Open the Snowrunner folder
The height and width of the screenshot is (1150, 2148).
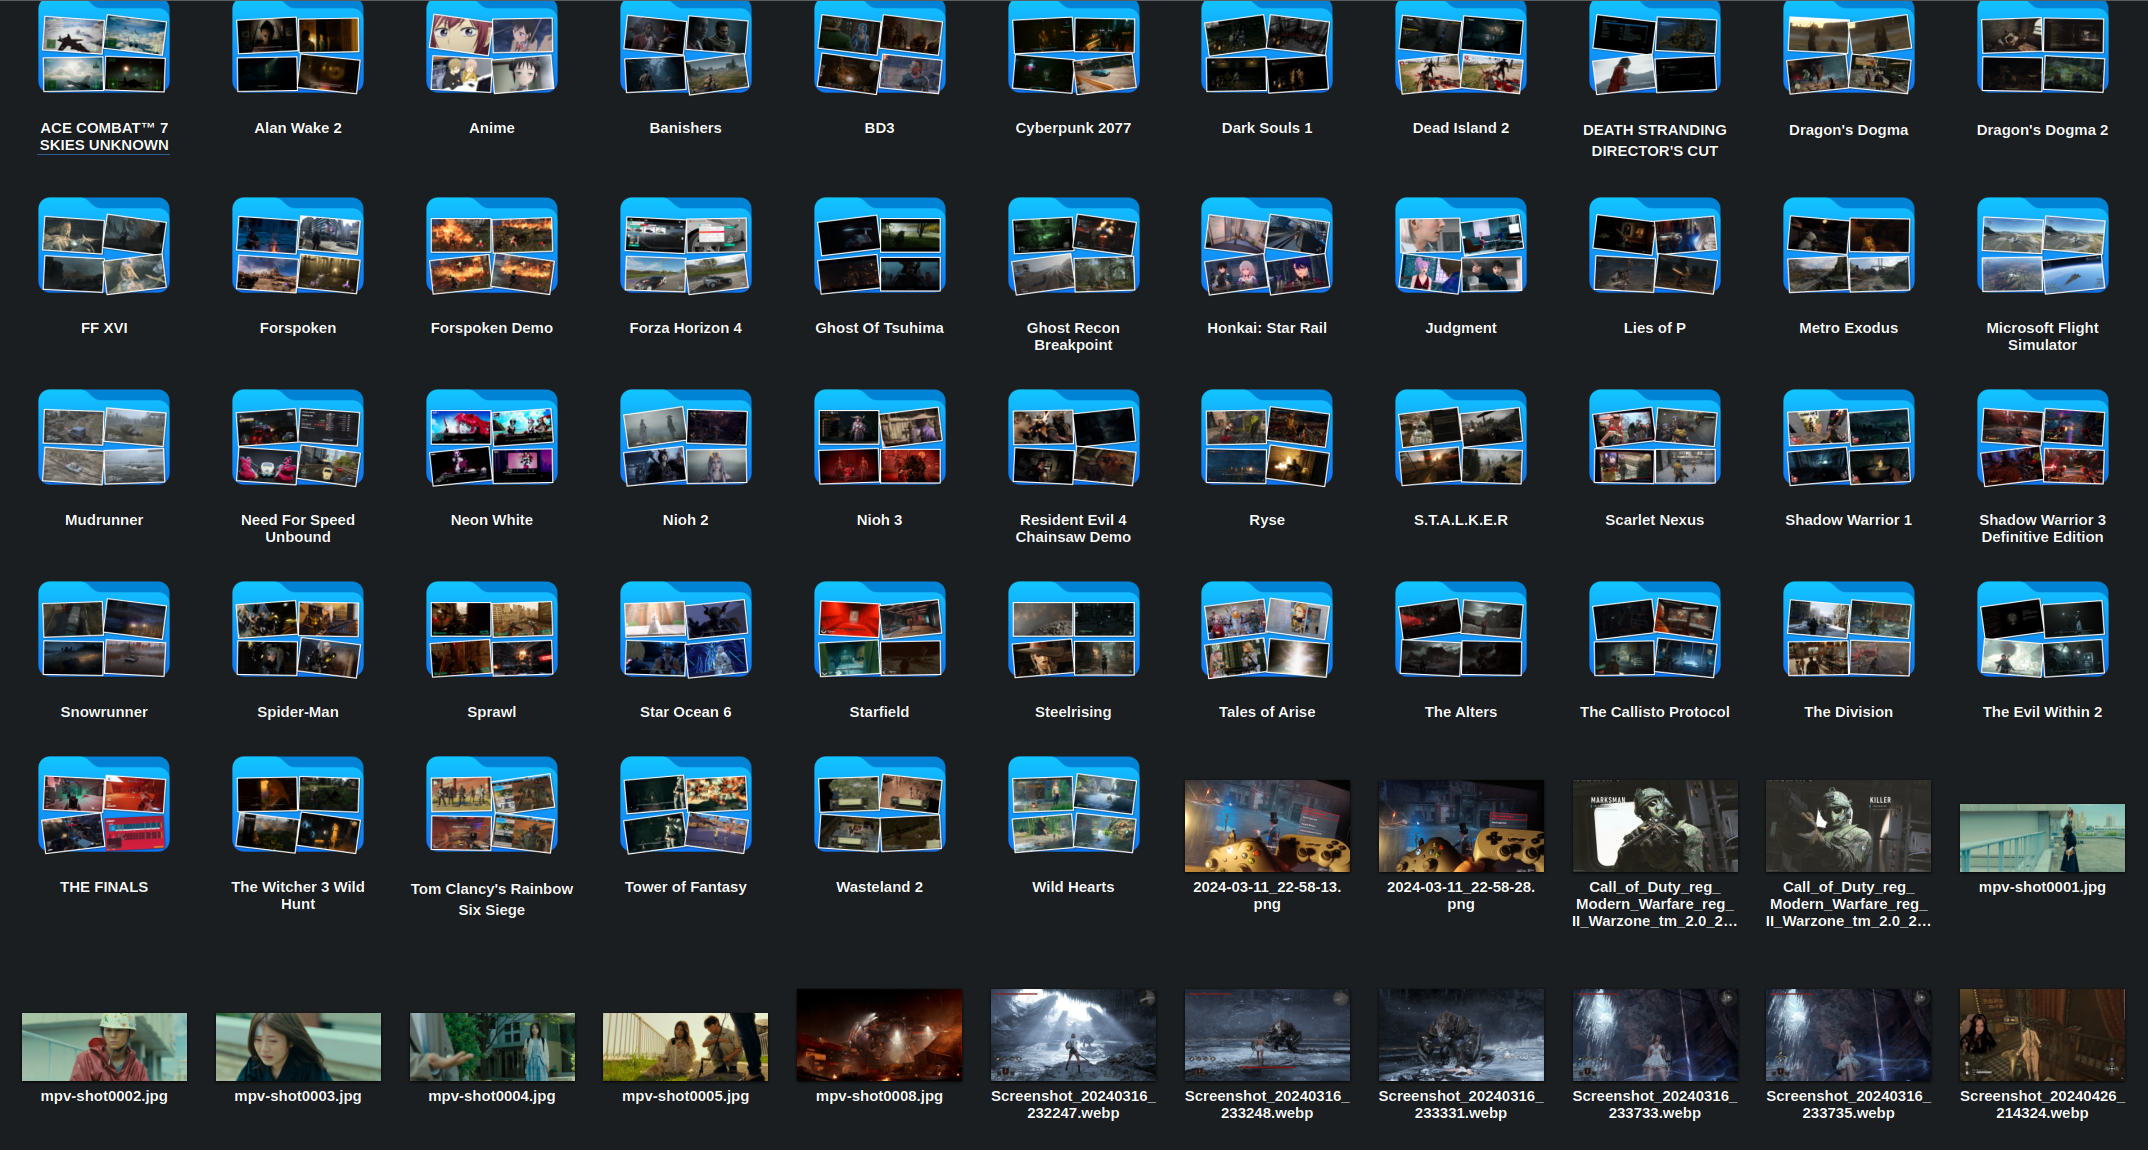tap(104, 630)
